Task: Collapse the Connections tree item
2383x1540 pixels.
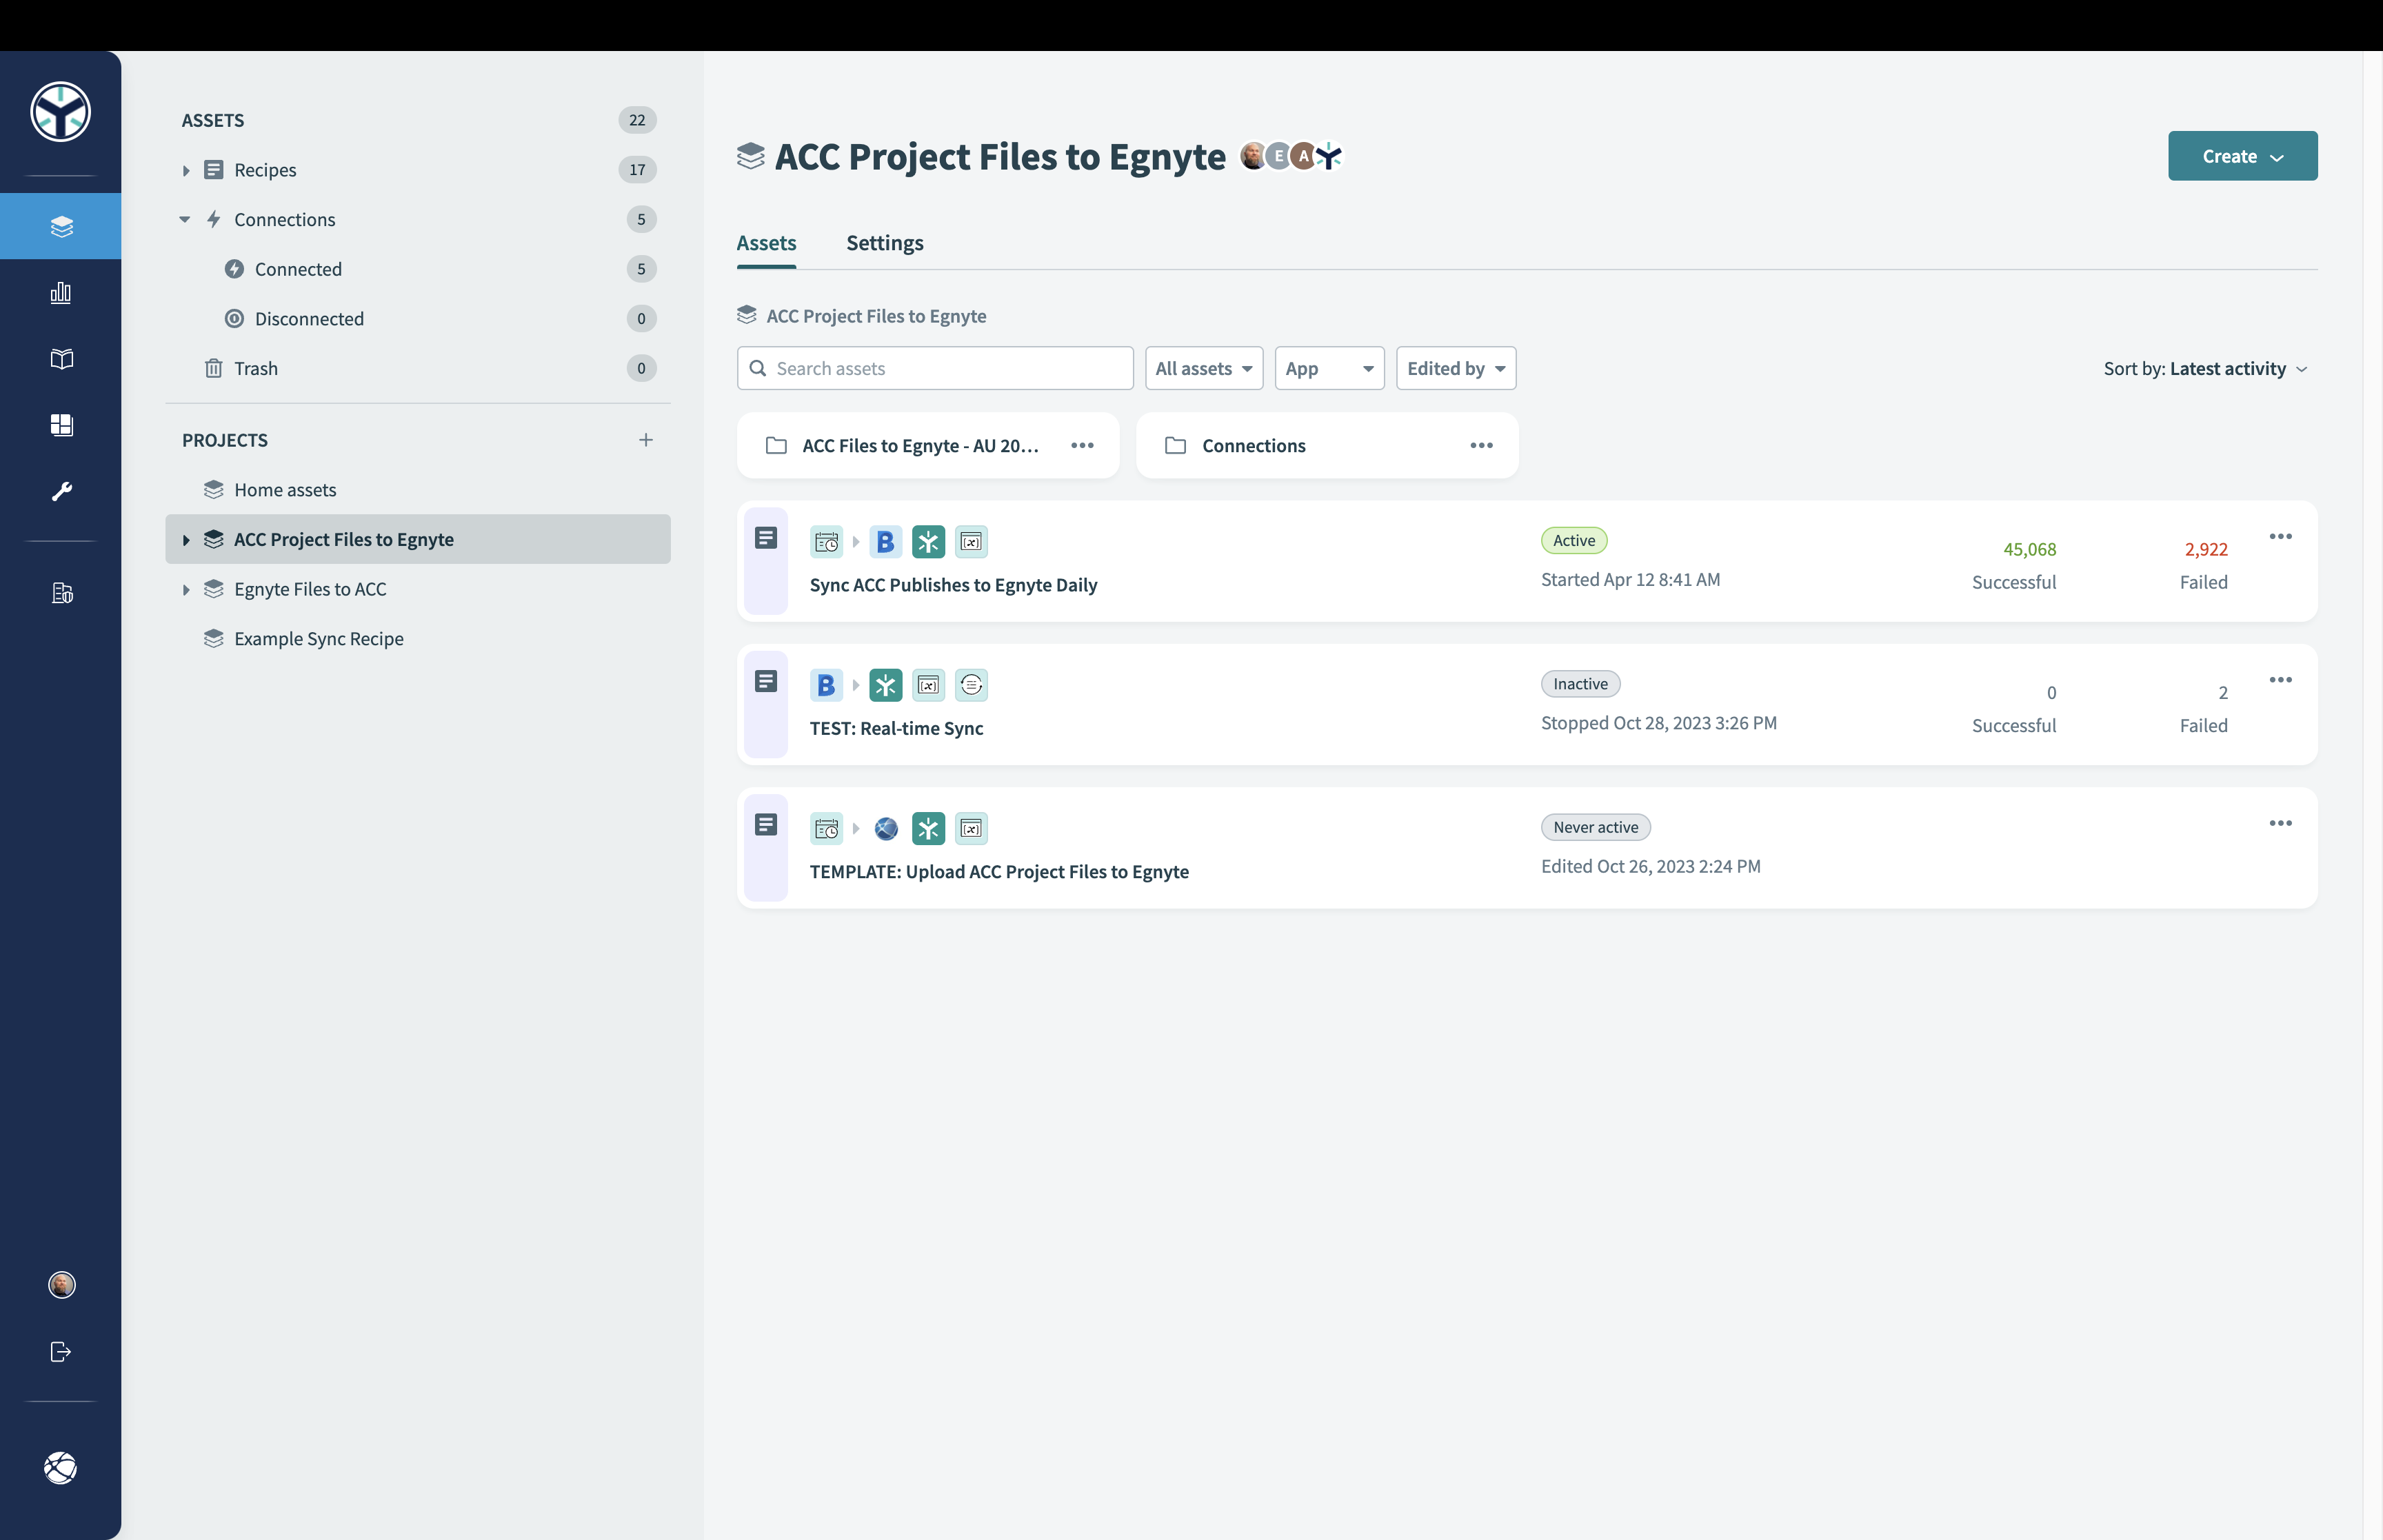Action: pos(184,219)
